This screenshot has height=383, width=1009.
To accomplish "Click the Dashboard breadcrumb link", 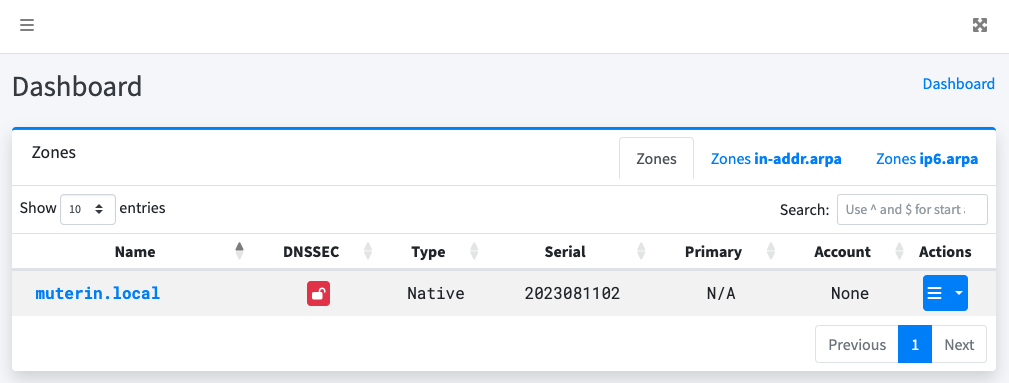I will pos(958,84).
